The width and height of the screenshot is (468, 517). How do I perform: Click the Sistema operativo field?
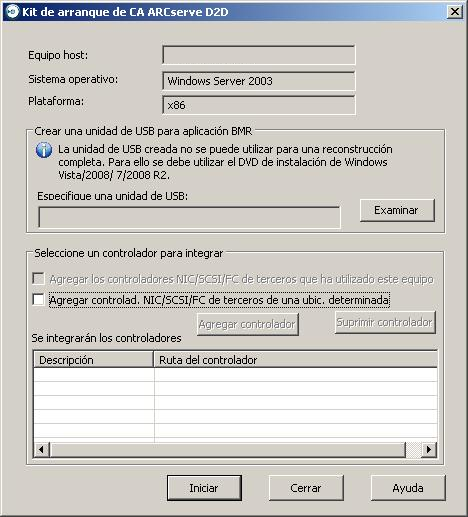(259, 81)
